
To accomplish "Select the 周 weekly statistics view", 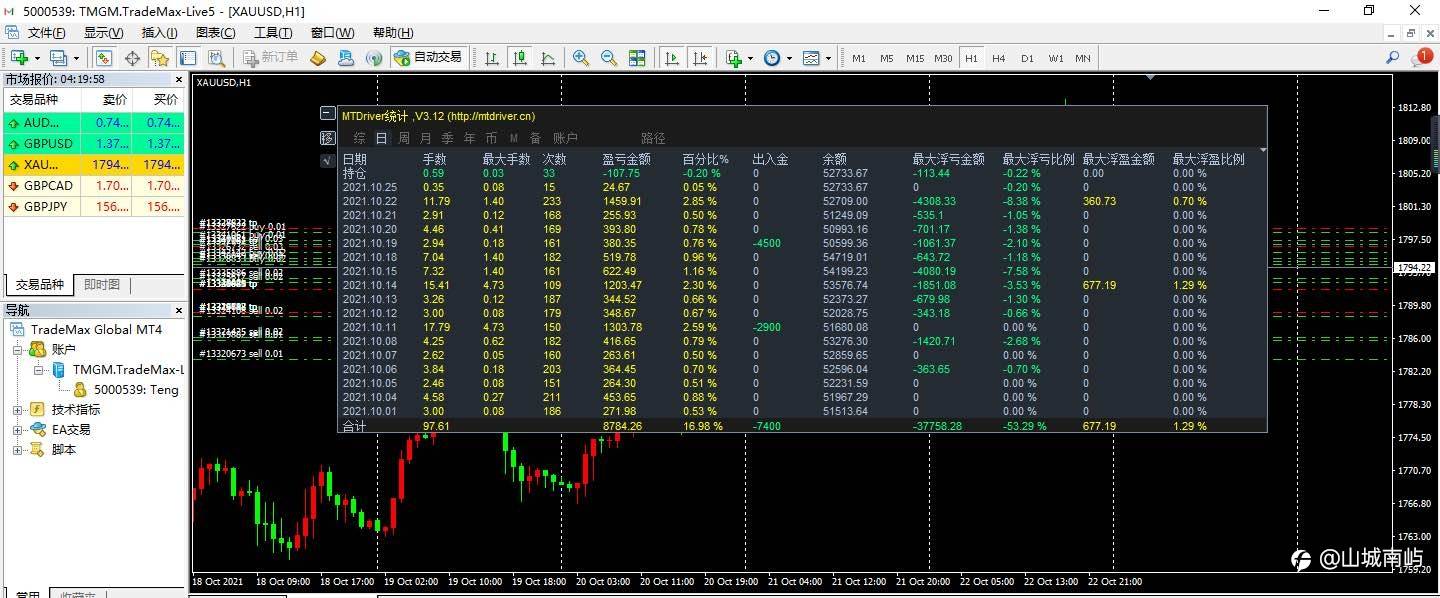I will point(403,138).
